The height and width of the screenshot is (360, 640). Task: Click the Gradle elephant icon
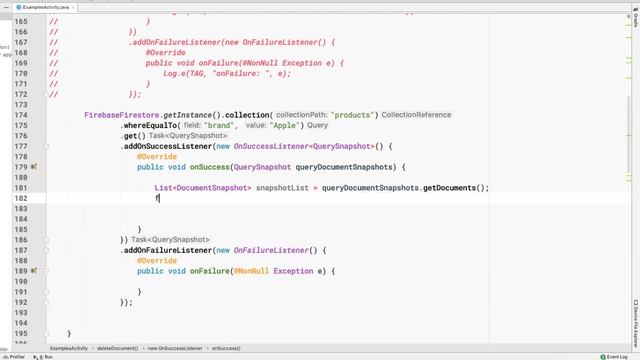click(636, 9)
